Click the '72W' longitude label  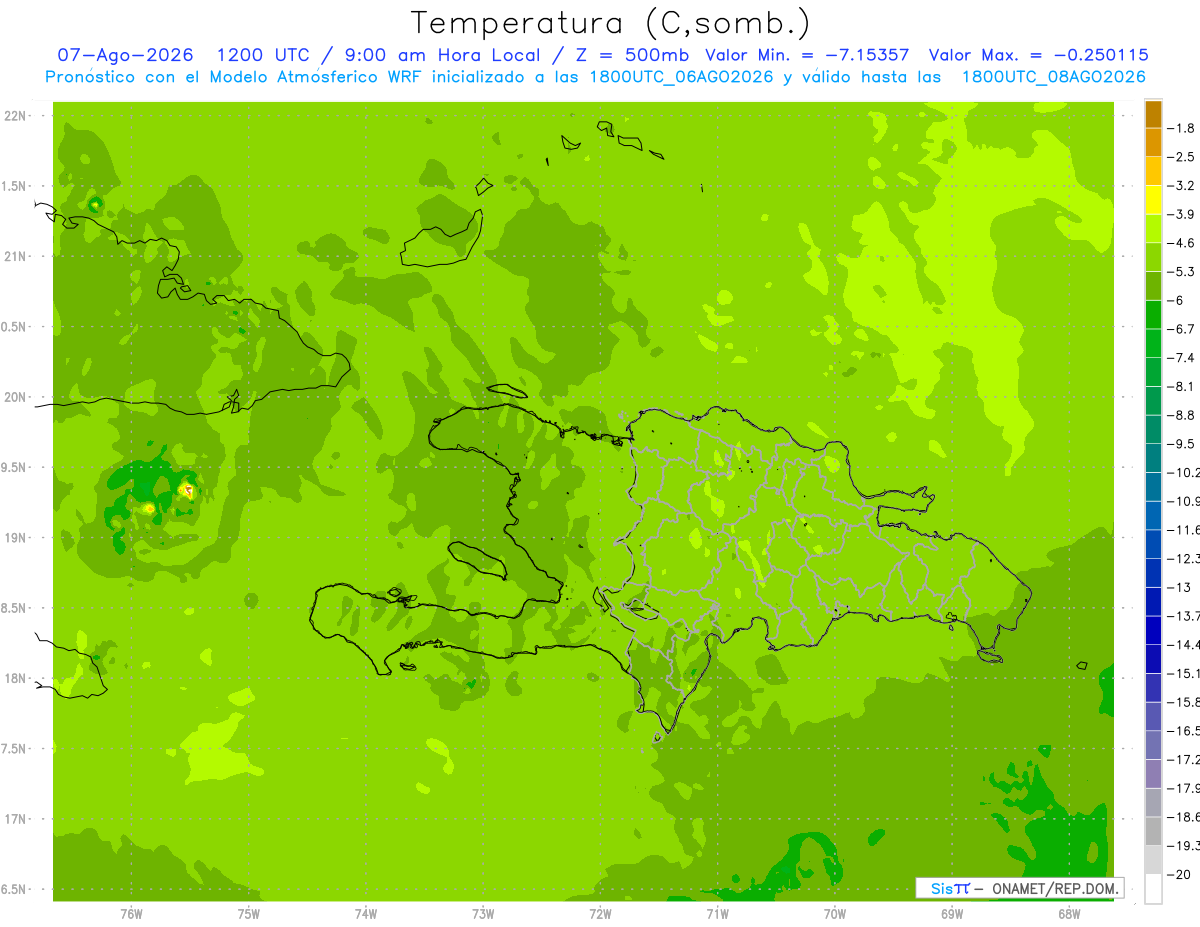600,914
